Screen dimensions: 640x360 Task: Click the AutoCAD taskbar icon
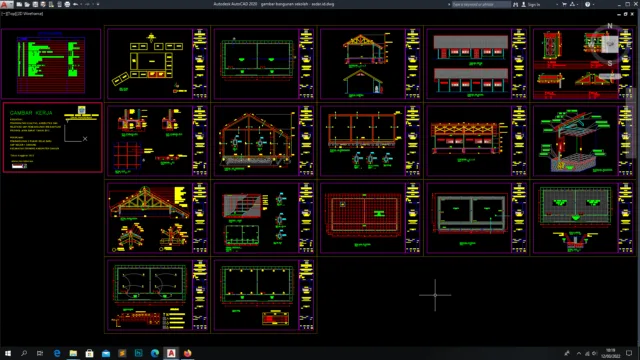tap(171, 353)
